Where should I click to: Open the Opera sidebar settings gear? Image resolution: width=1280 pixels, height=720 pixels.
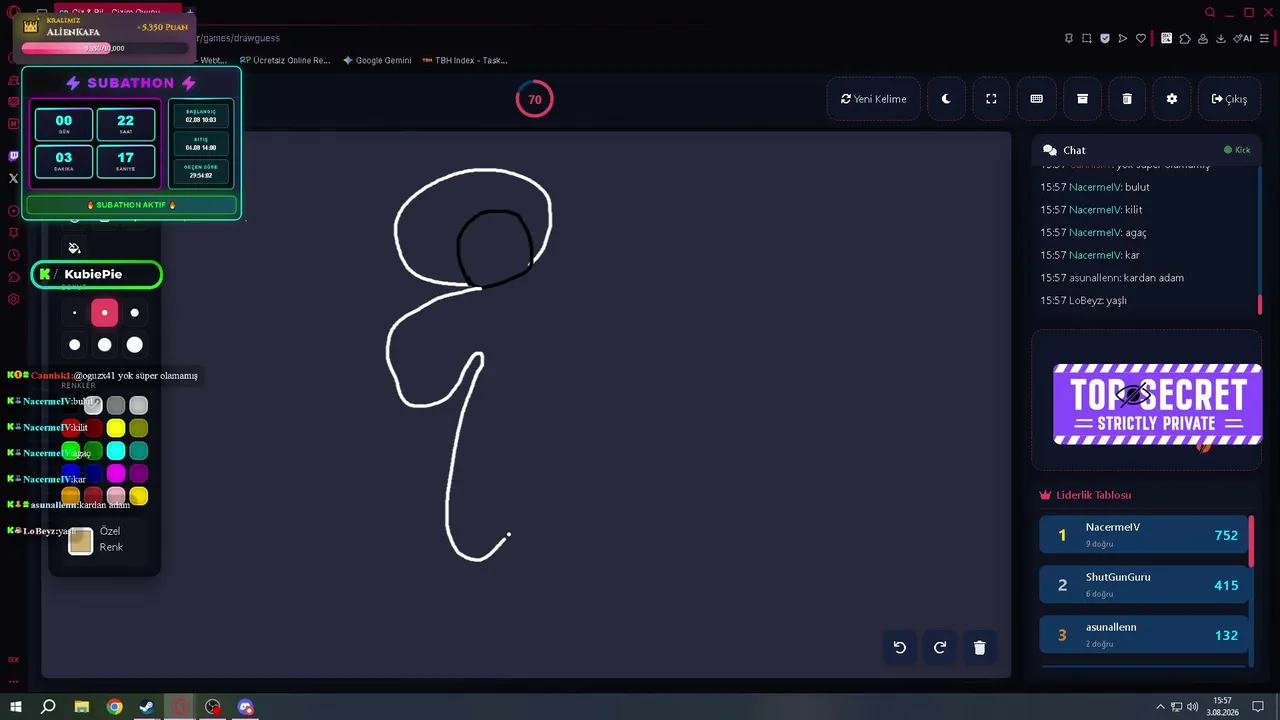[13, 299]
